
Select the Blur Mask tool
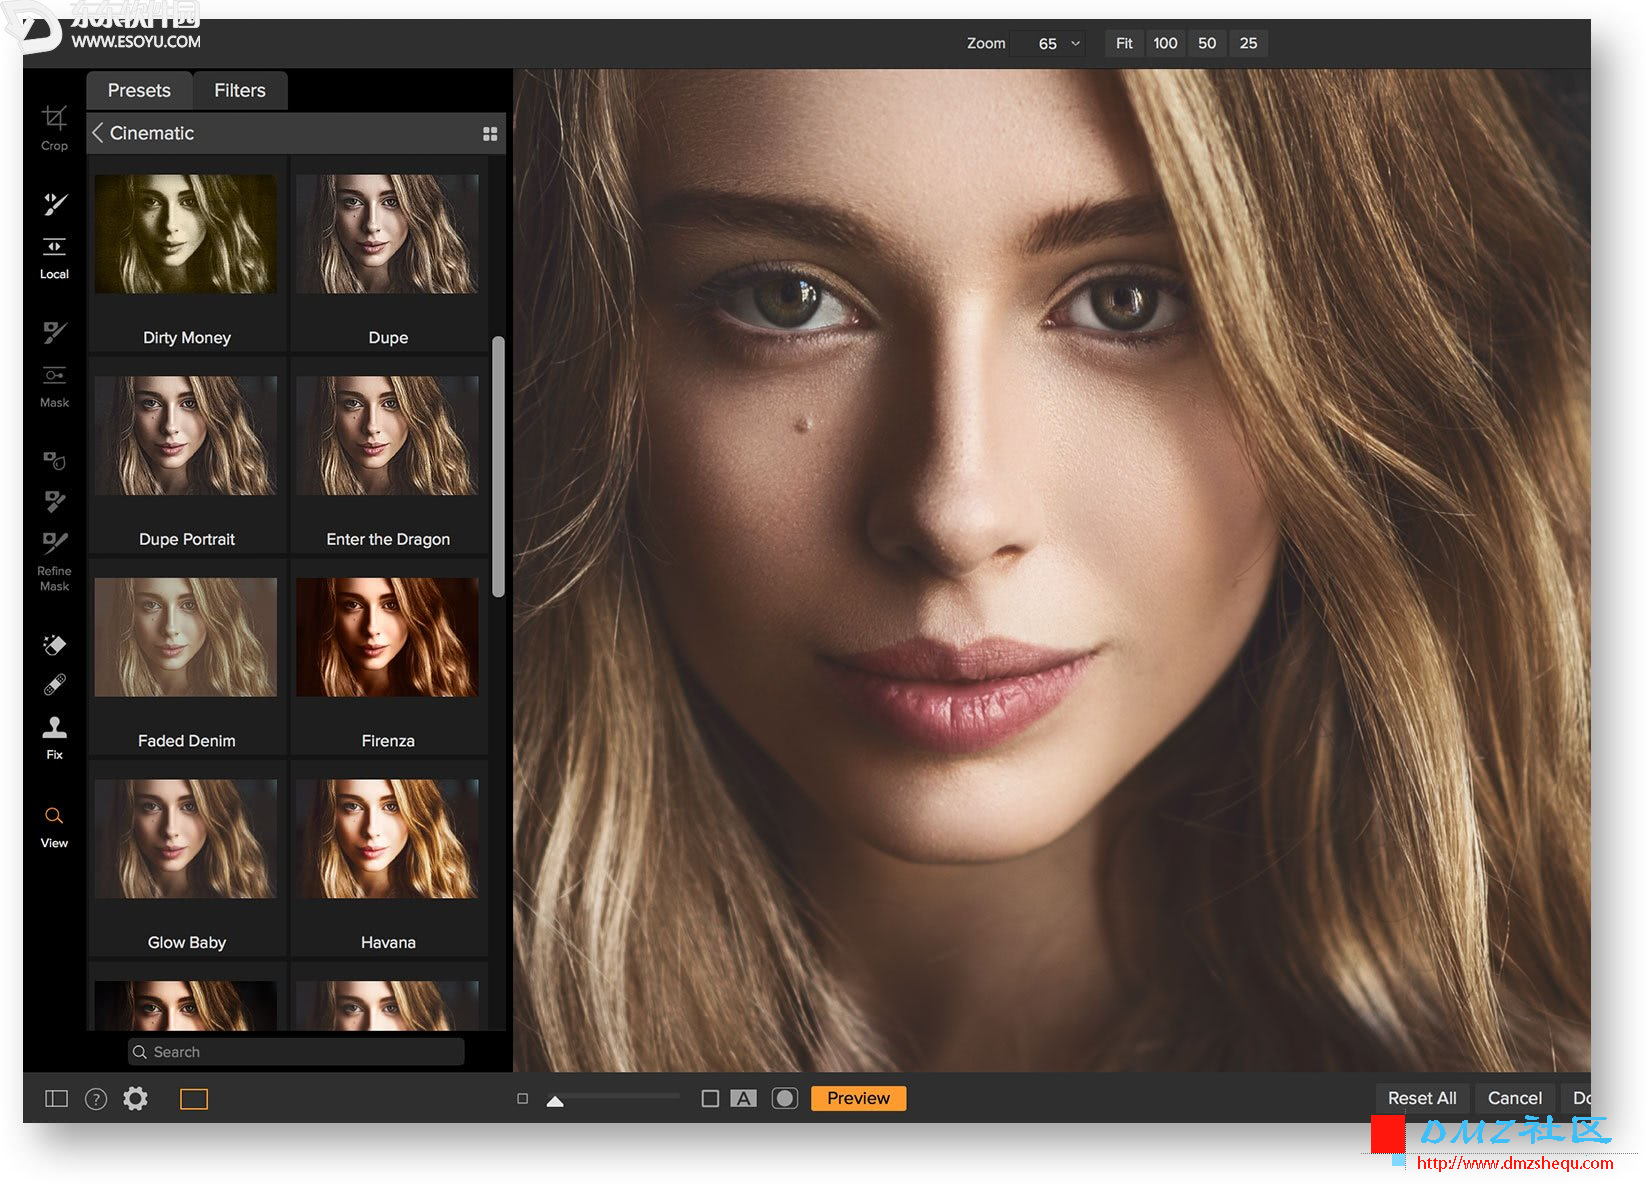tap(54, 460)
